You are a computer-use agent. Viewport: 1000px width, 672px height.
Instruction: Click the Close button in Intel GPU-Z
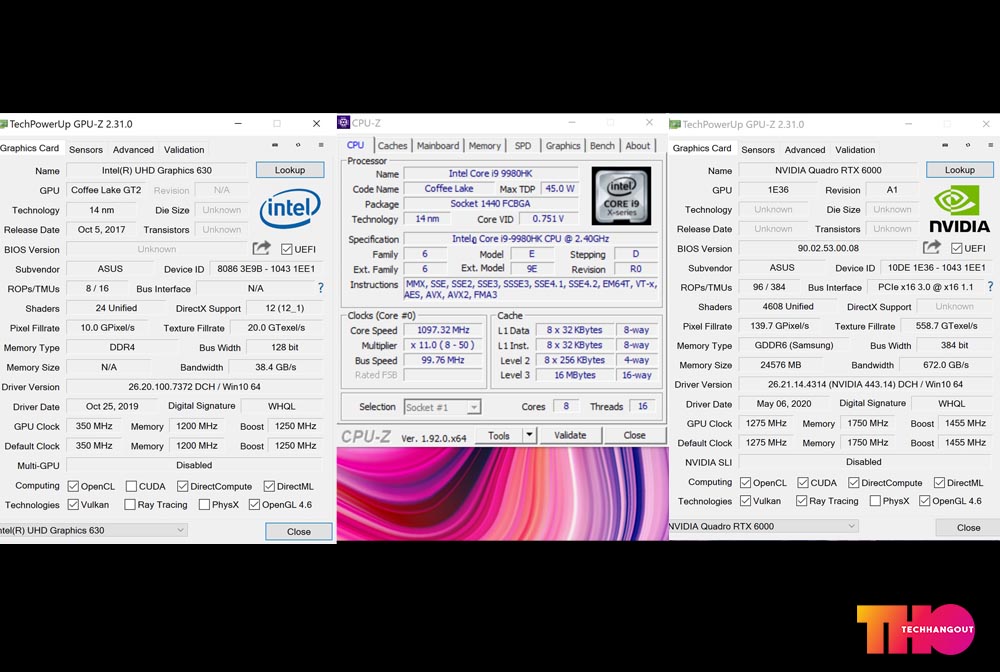[298, 531]
